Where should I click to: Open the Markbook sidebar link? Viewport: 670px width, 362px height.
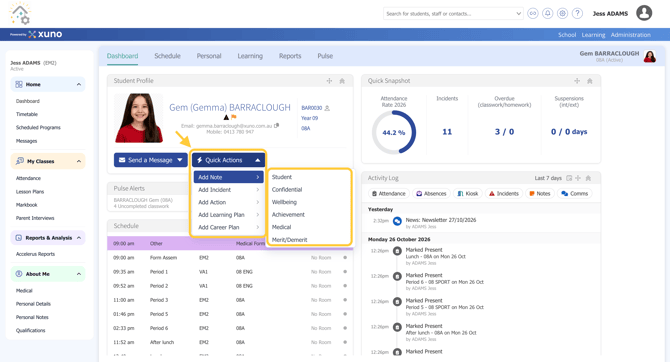pos(26,205)
